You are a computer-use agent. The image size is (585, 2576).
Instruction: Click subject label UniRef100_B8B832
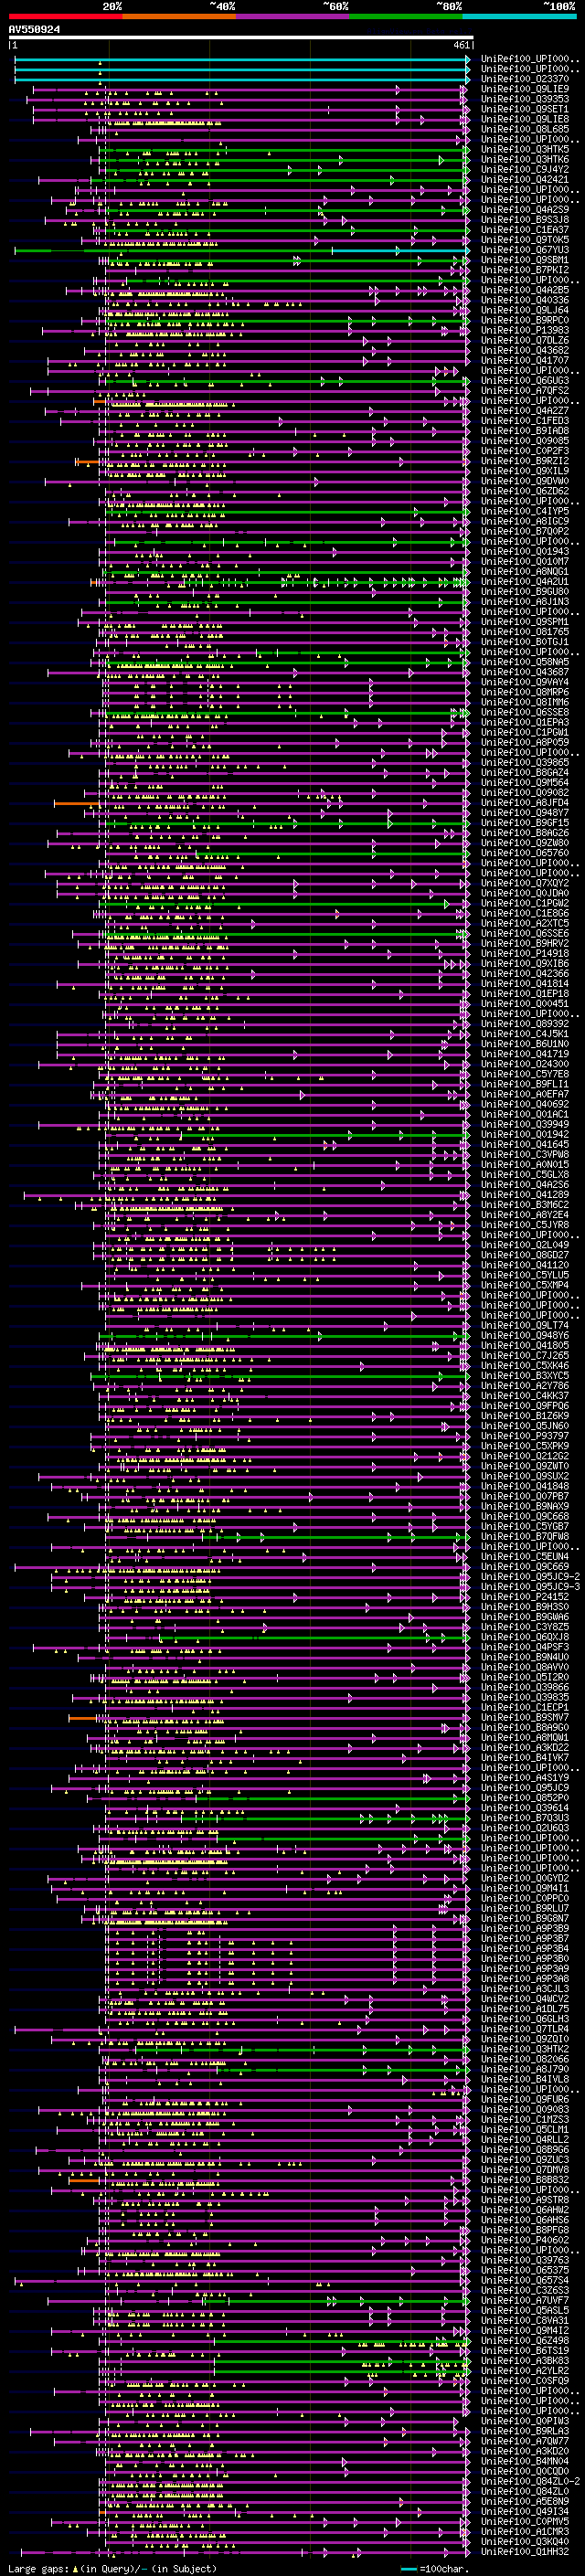pyautogui.click(x=525, y=2180)
